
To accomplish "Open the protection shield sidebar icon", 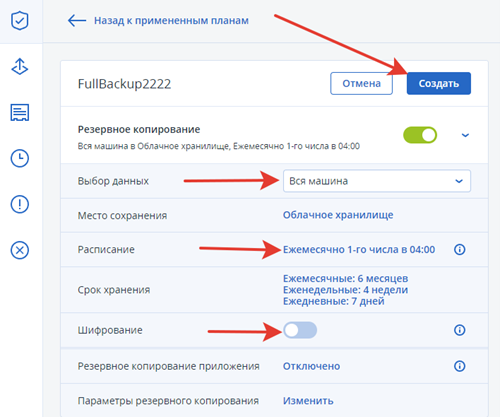I will point(20,21).
